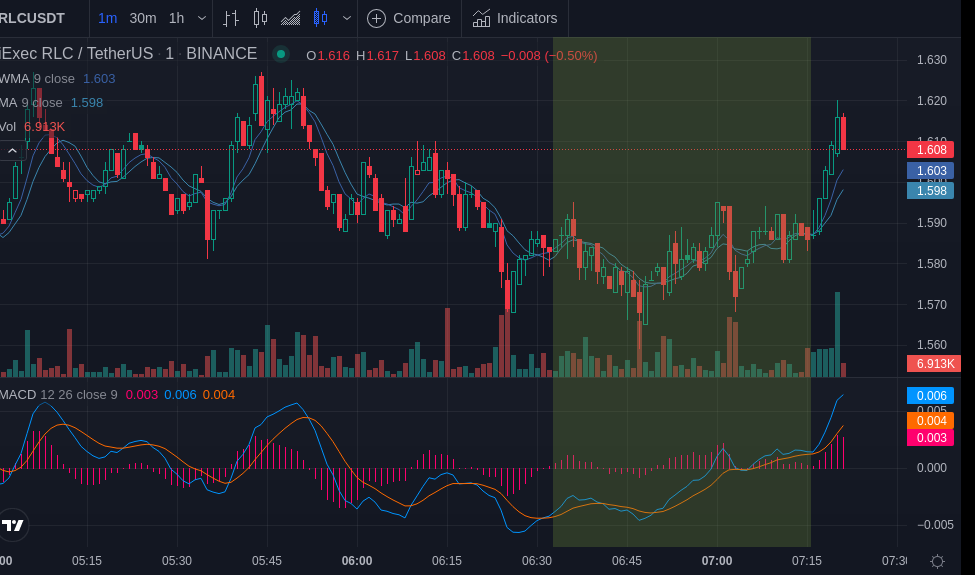Select the Candles chart style icon
The height and width of the screenshot is (575, 975).
[x=261, y=18]
